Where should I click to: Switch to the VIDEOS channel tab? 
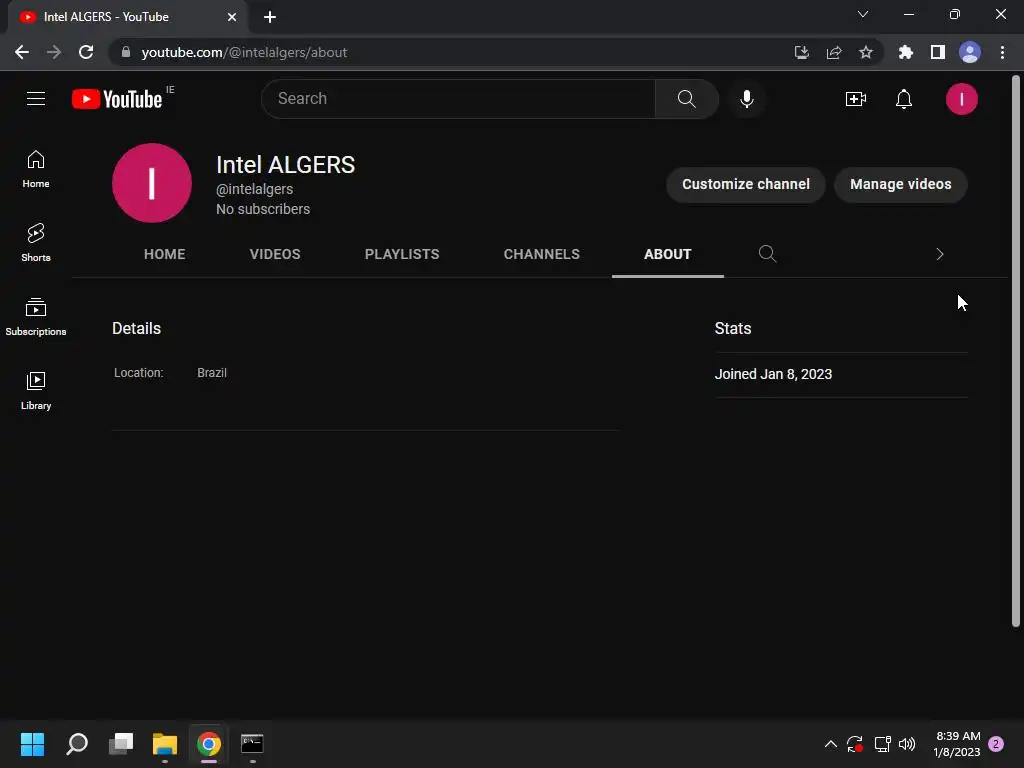pos(275,254)
